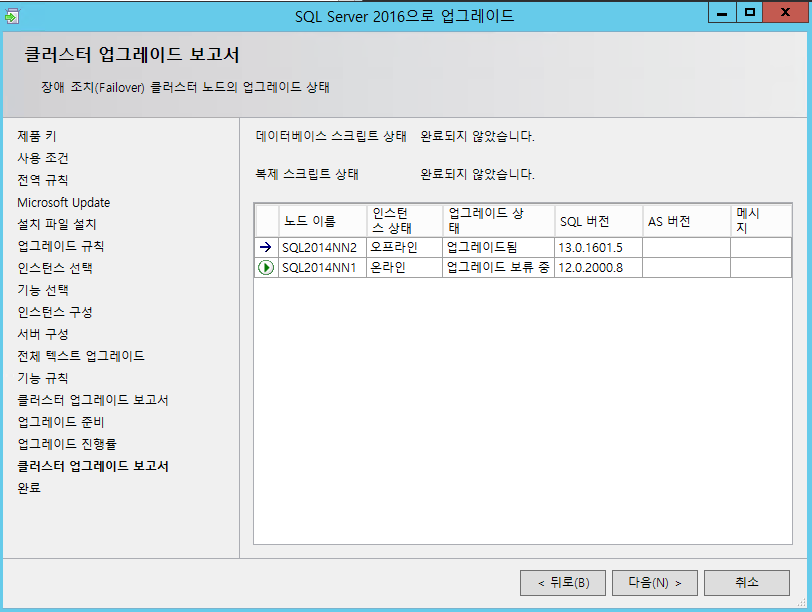Click the 업그레이드 보류 중 status cell
The width and height of the screenshot is (812, 612).
coord(499,268)
